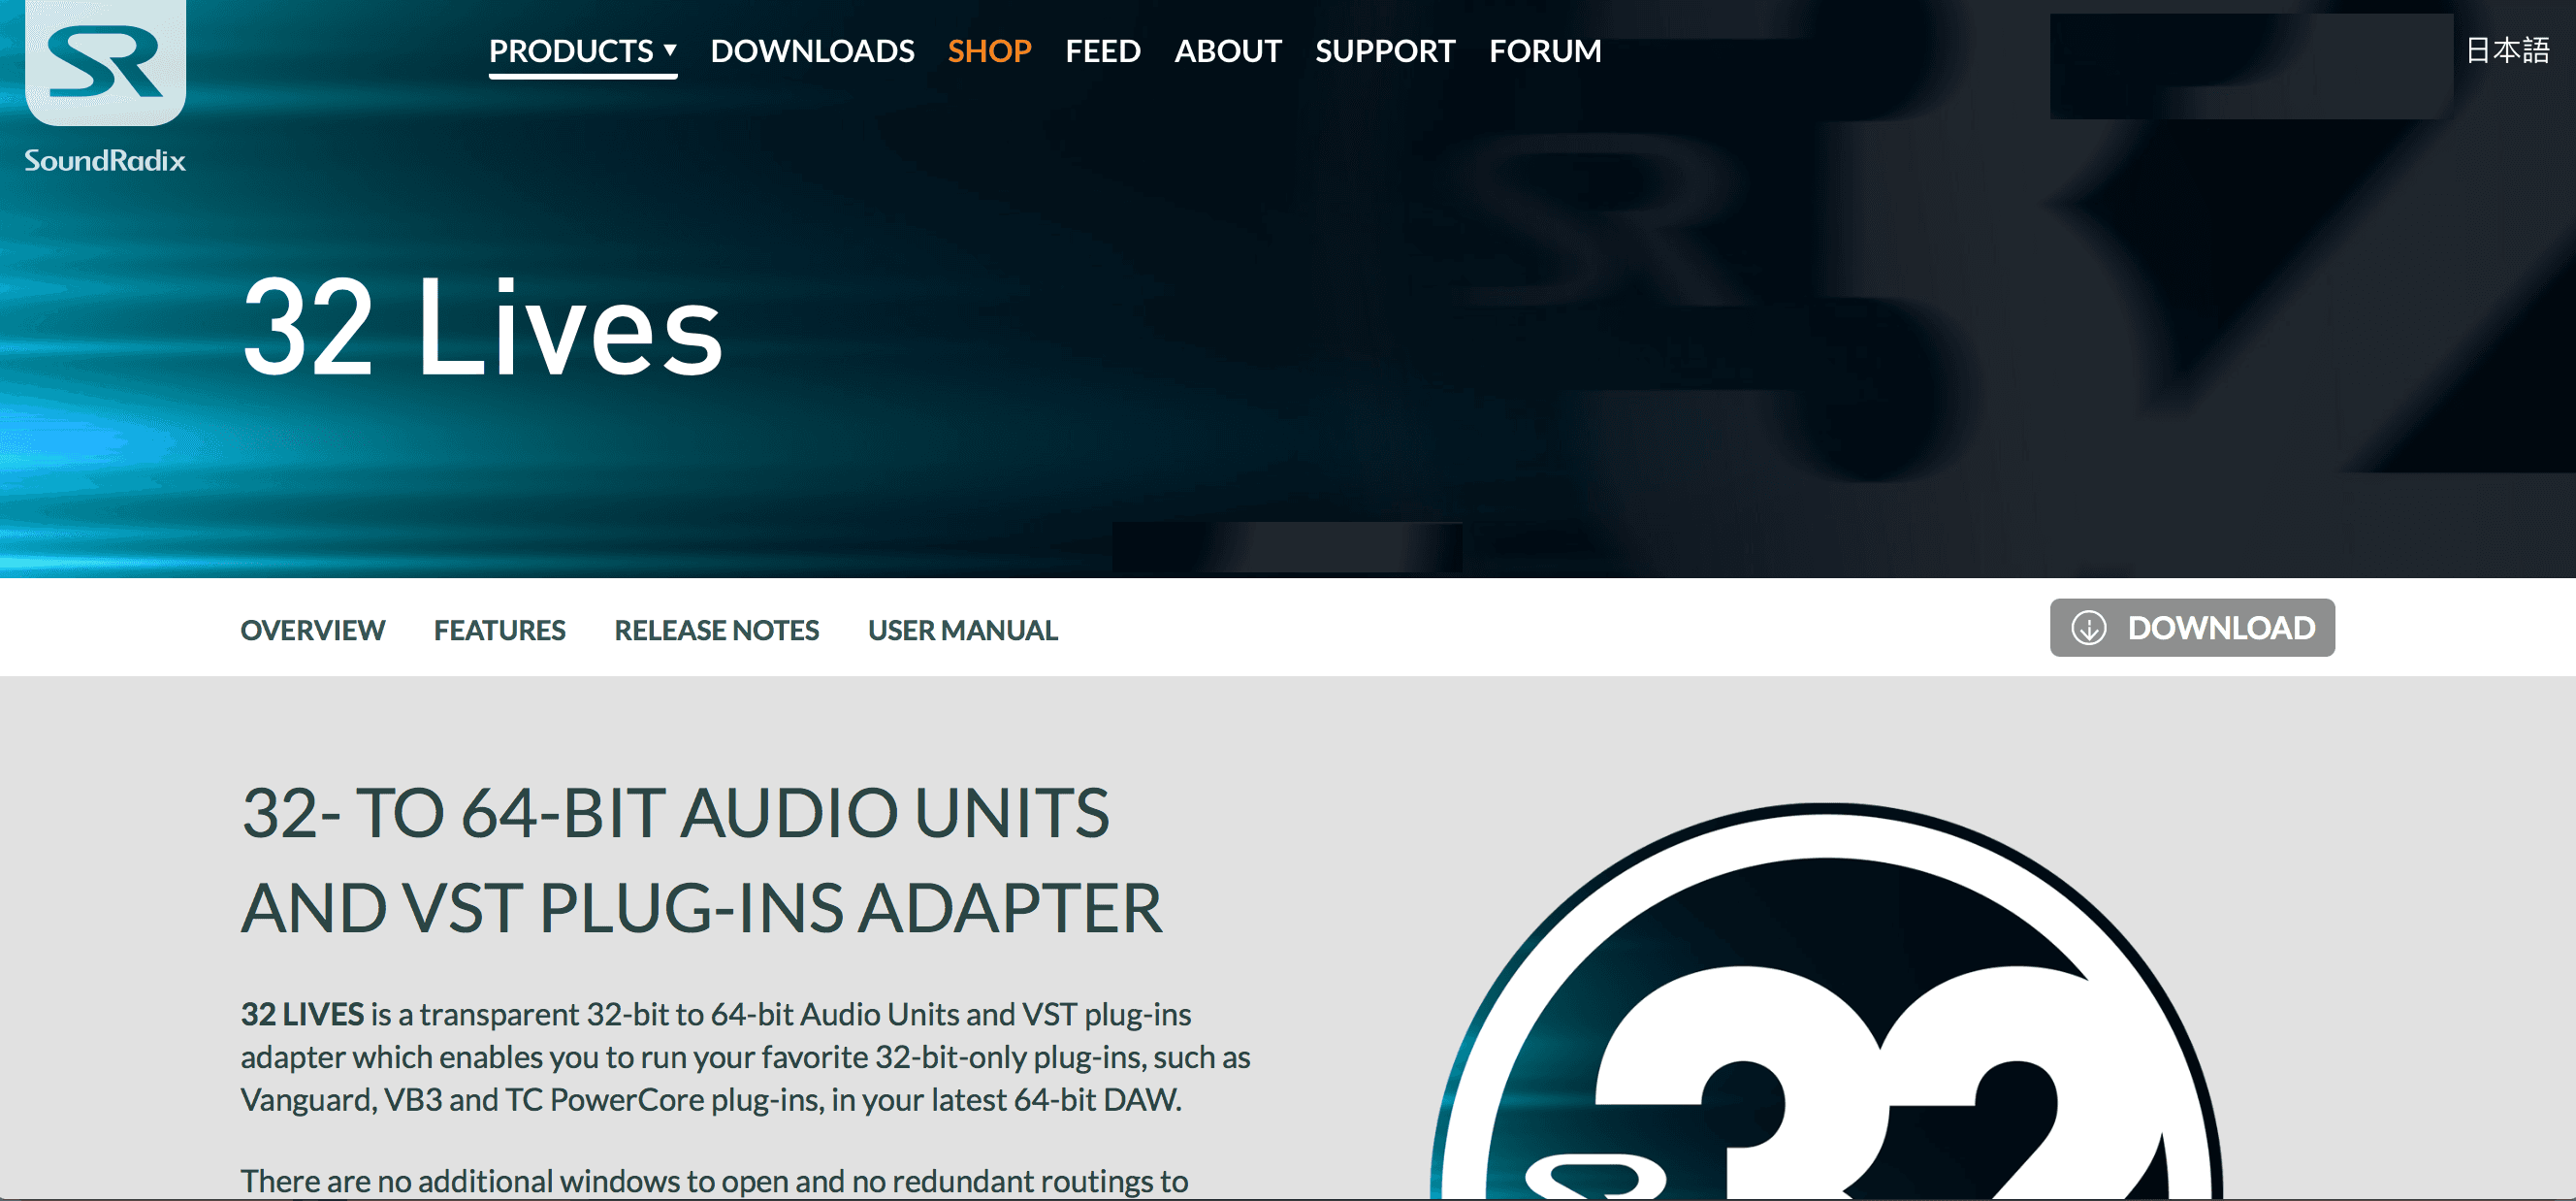Expand the PRODUCTS dropdown menu

click(570, 50)
